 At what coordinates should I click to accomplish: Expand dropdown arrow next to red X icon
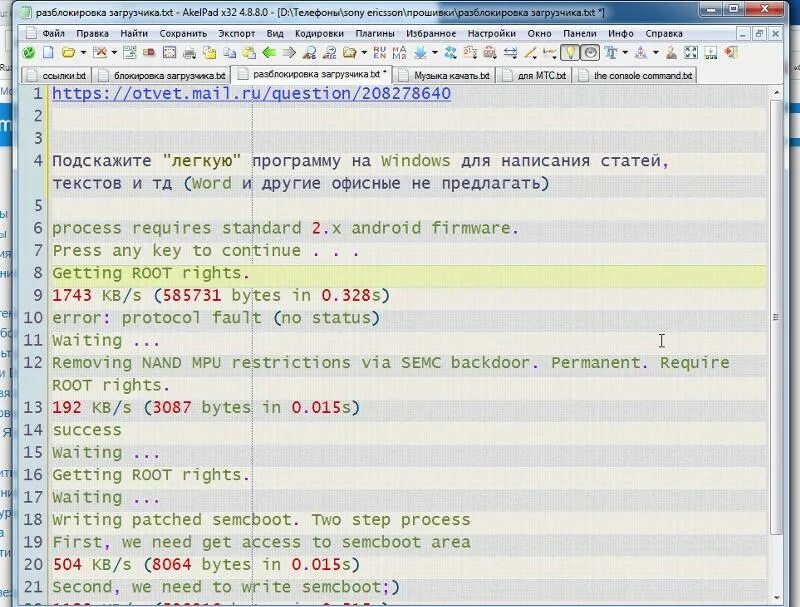point(114,53)
